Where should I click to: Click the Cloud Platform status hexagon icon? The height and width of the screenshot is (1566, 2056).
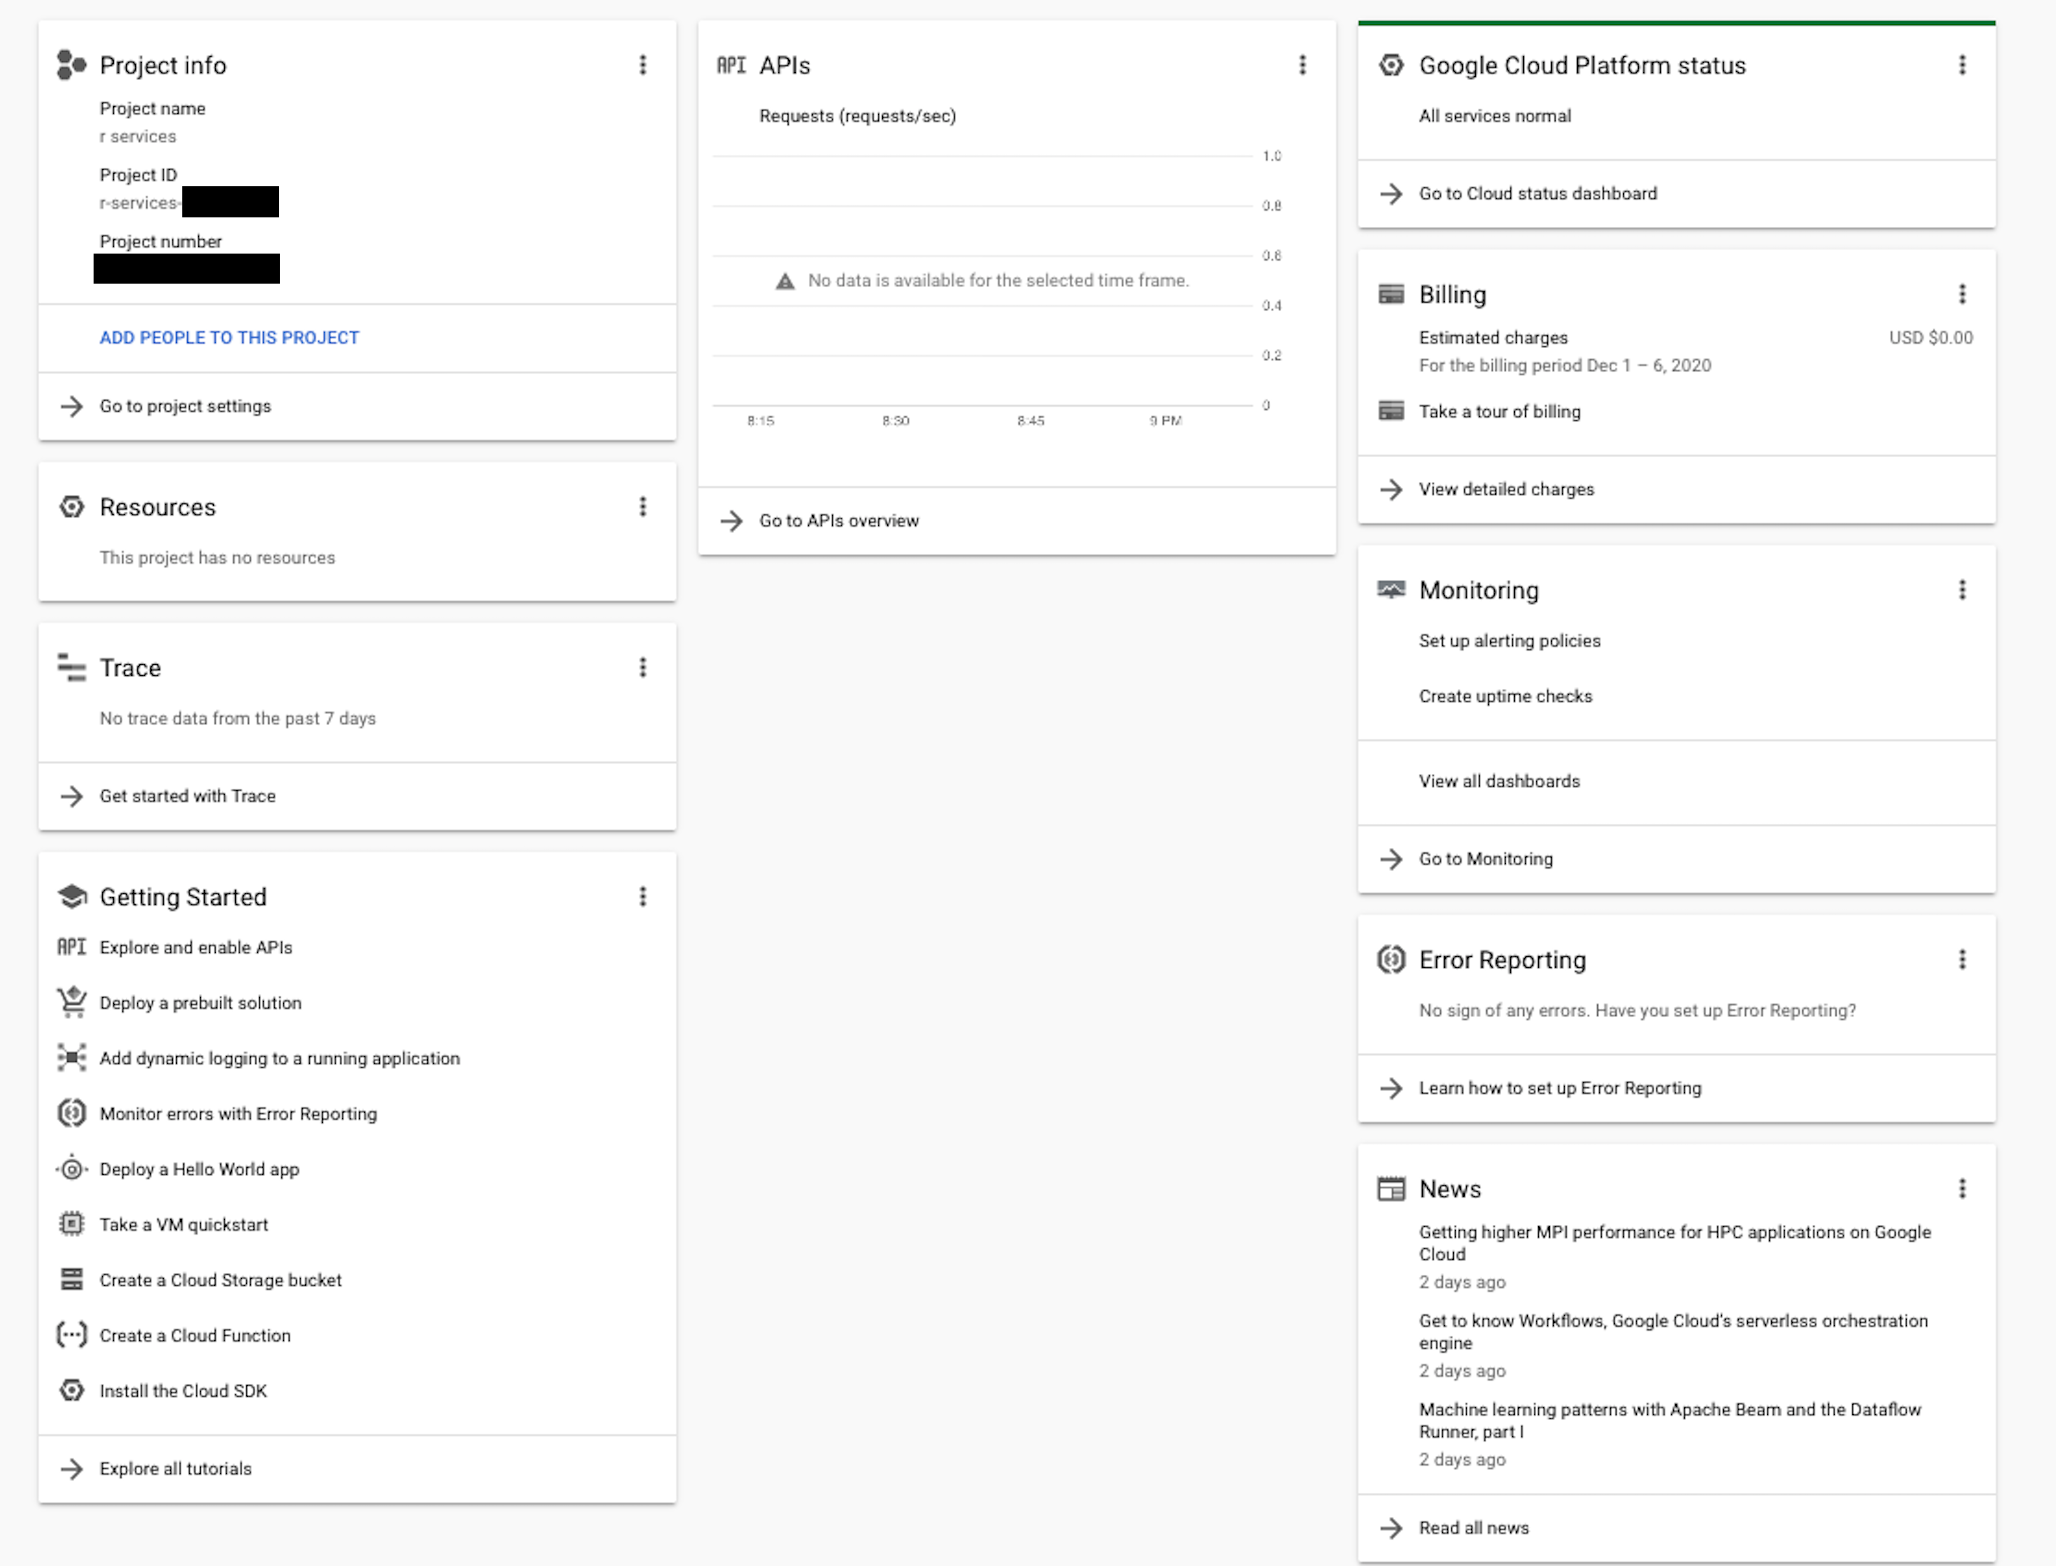click(1391, 65)
